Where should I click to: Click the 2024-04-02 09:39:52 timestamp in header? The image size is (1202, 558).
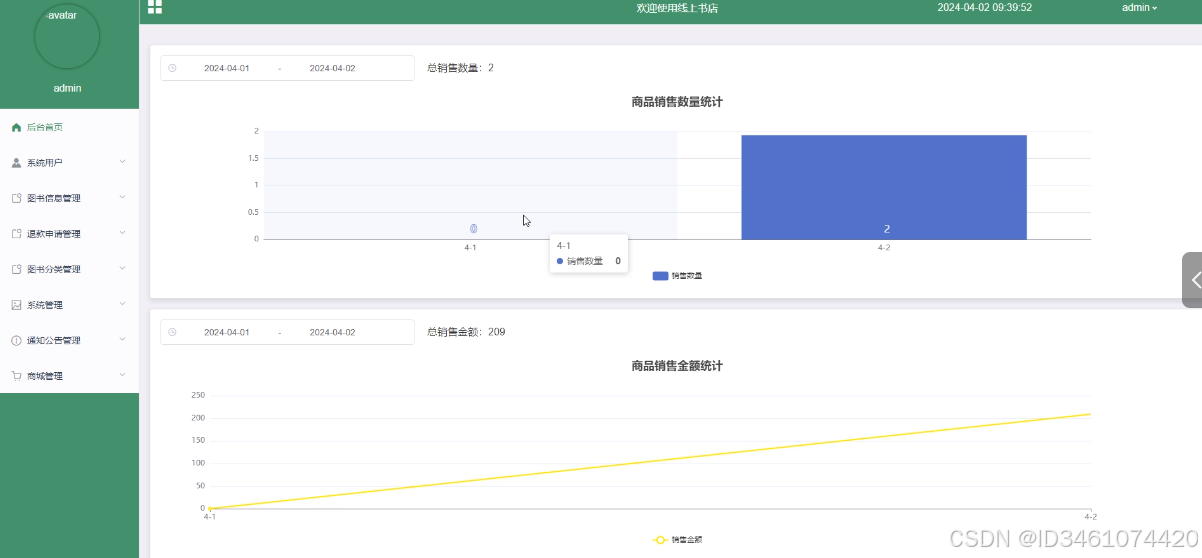pos(985,7)
